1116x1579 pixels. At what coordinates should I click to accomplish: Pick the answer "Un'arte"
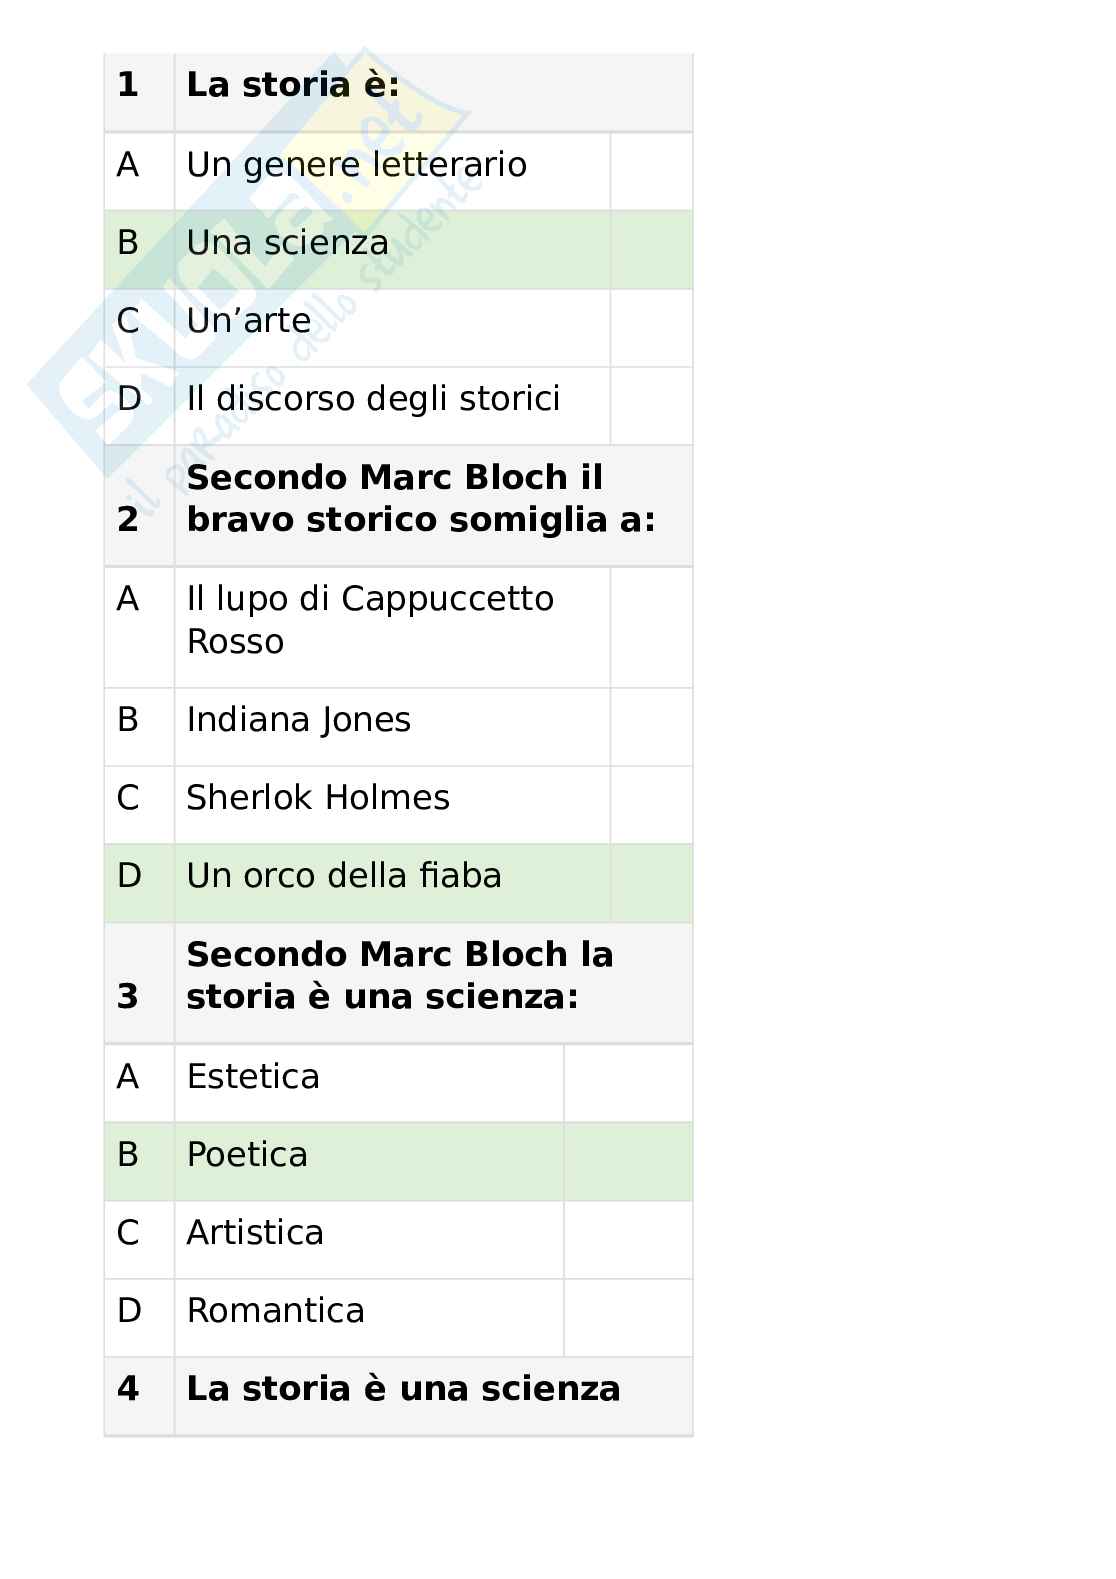(x=249, y=321)
